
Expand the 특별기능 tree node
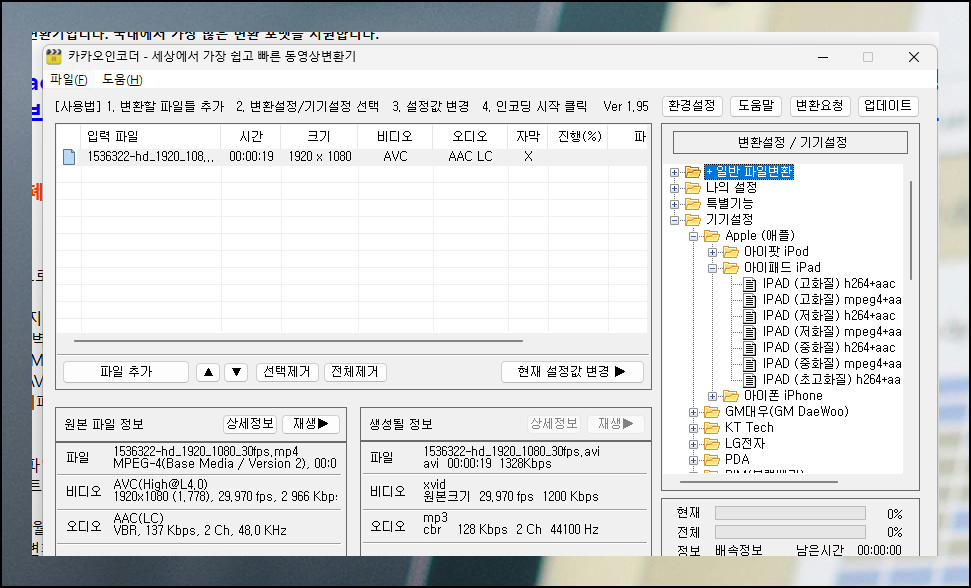point(674,204)
